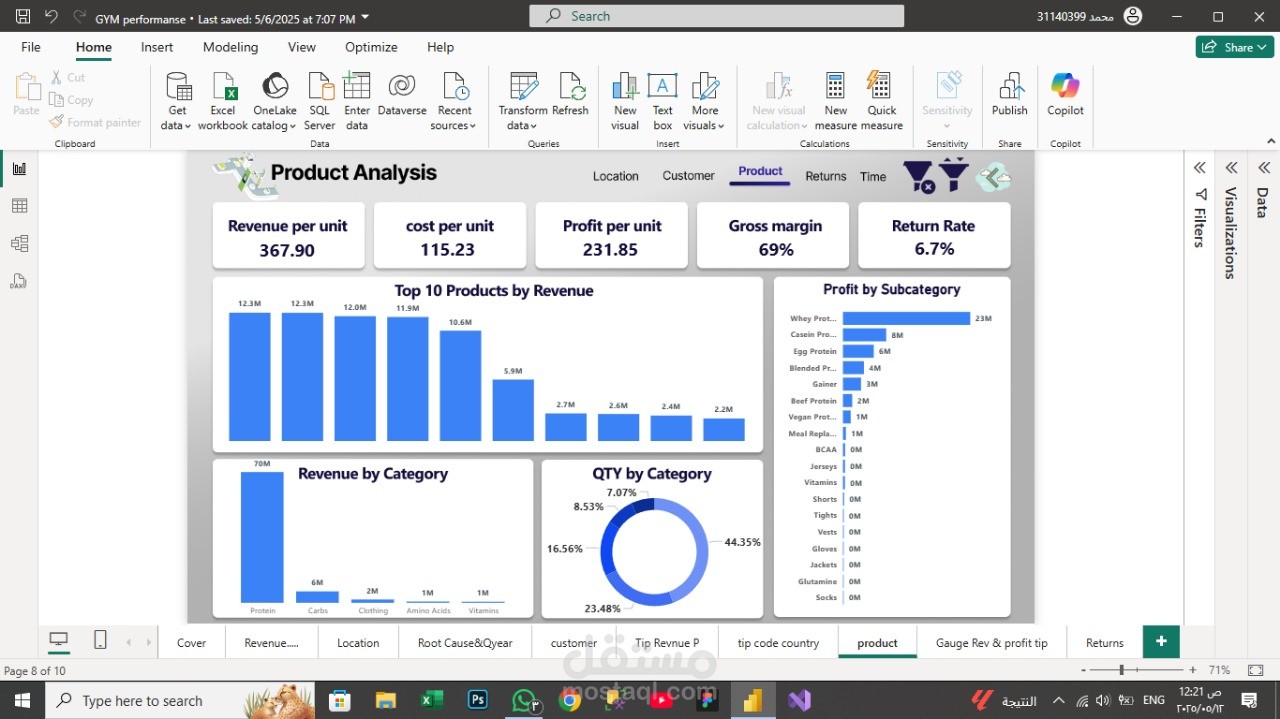Screen dimensions: 1280x719
Task: Create a New measure
Action: point(836,101)
